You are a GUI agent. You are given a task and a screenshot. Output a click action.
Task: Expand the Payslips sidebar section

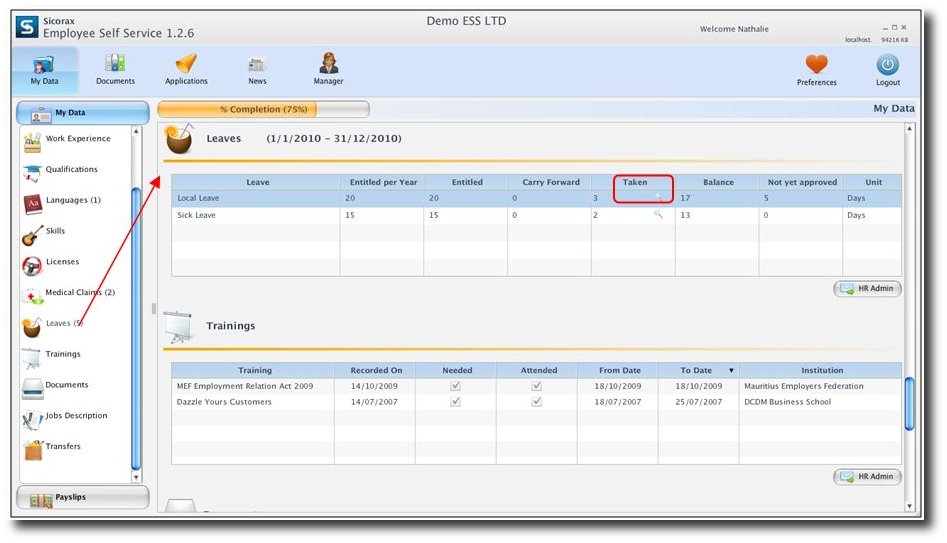[83, 497]
